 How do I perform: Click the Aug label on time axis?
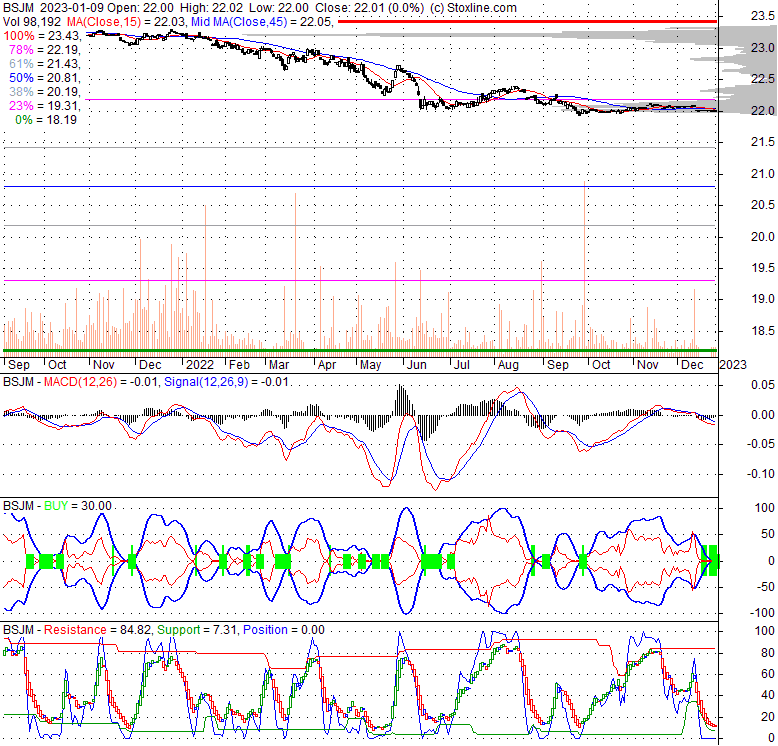pyautogui.click(x=508, y=365)
